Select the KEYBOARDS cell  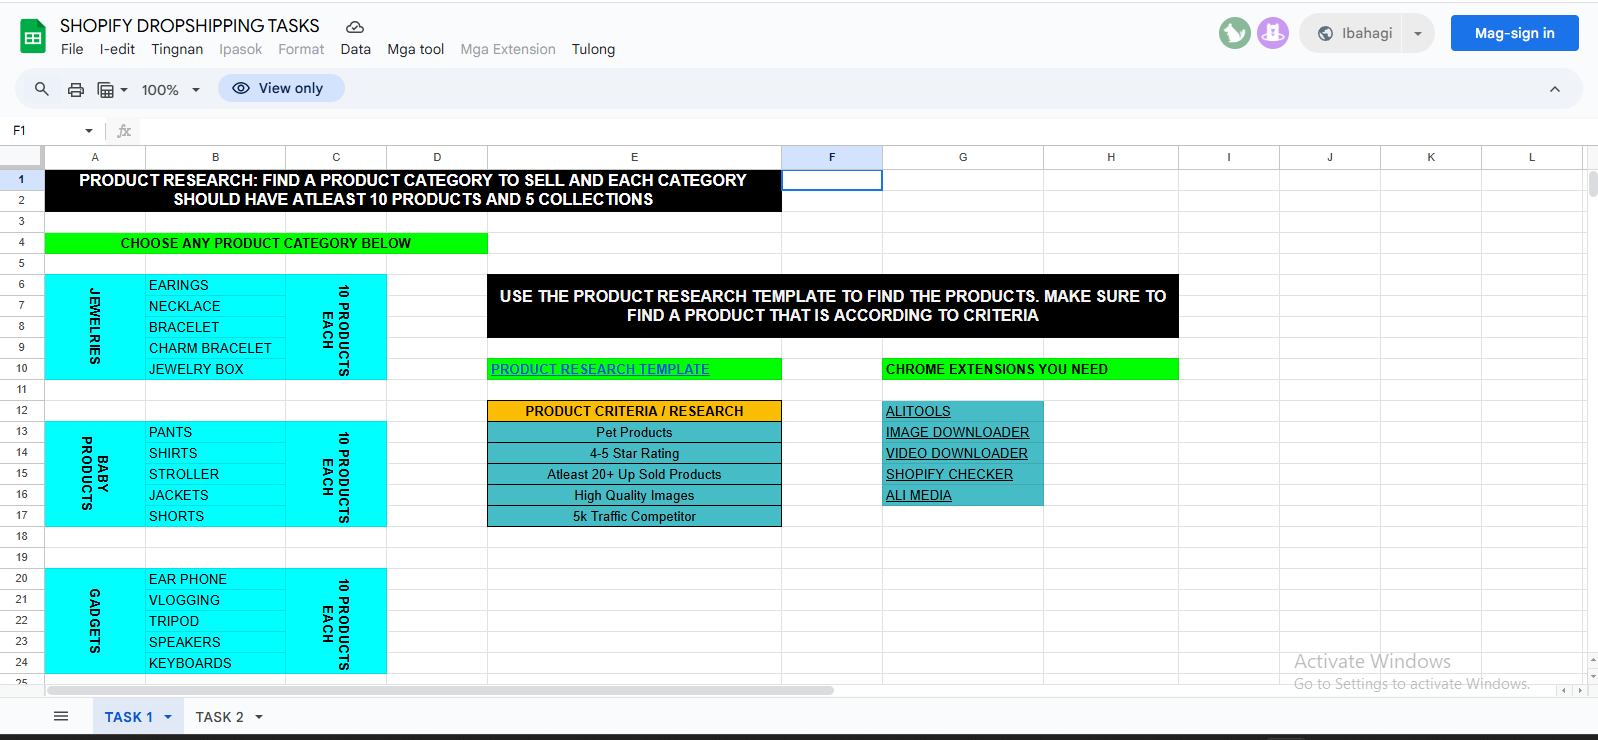coord(215,663)
